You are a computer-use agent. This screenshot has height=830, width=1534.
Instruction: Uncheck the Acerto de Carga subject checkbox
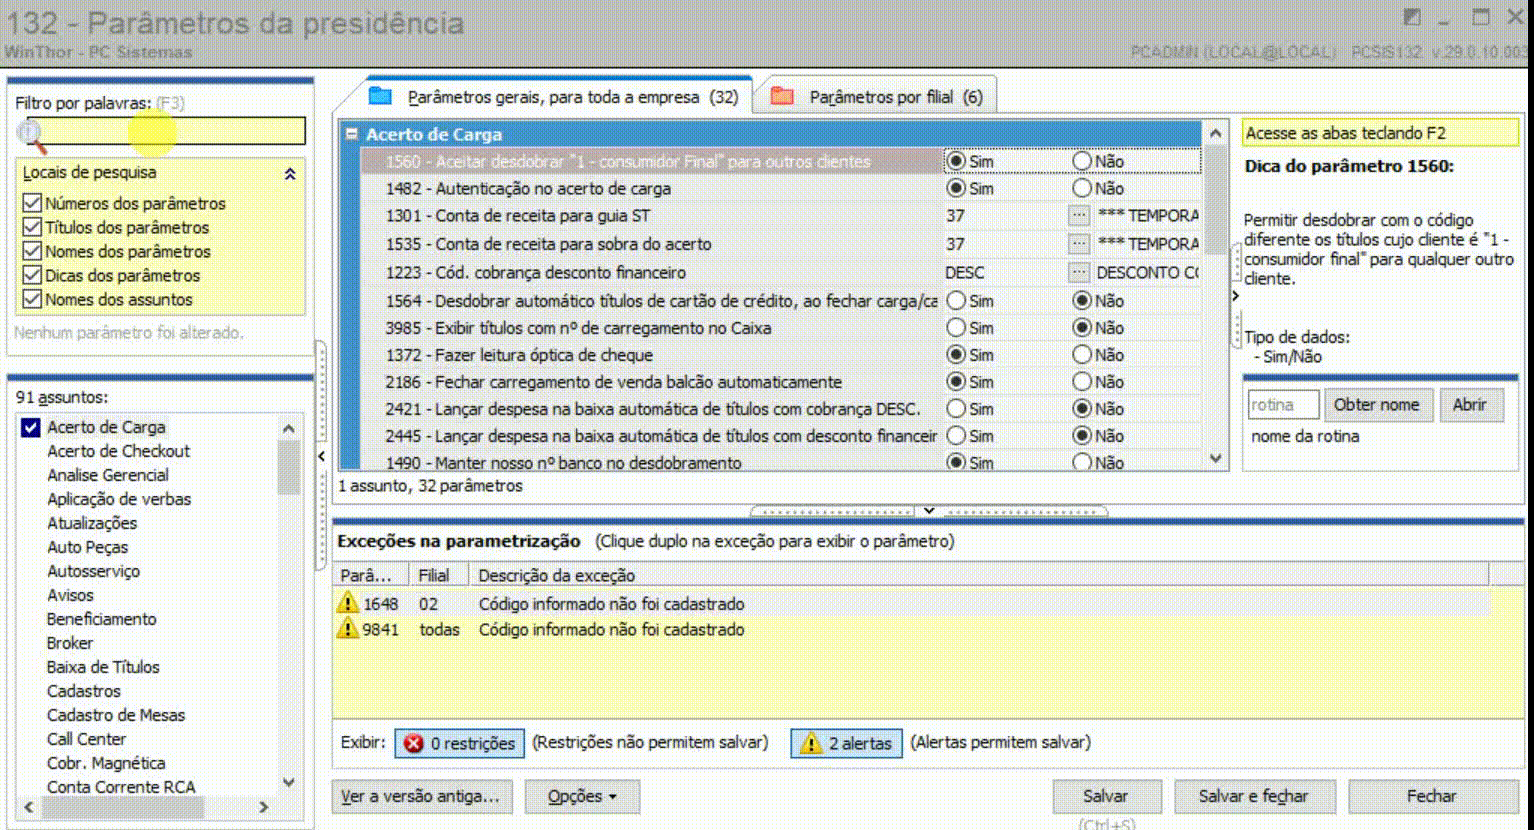tap(31, 427)
